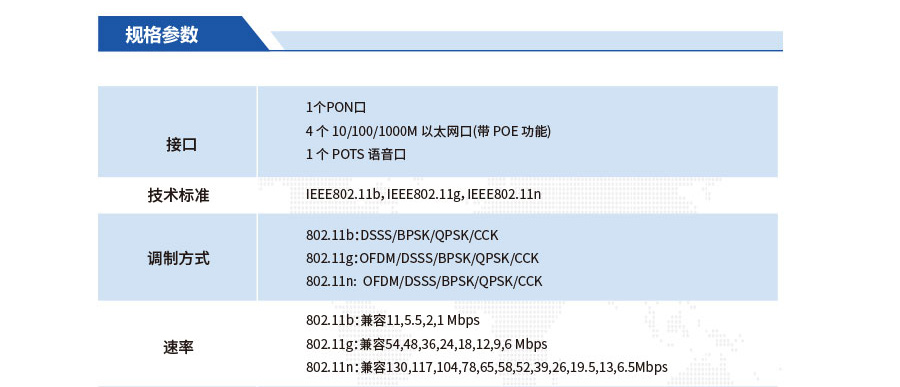The image size is (900, 387).
Task: Click the IEEE802.11b standard text
Action: (343, 195)
